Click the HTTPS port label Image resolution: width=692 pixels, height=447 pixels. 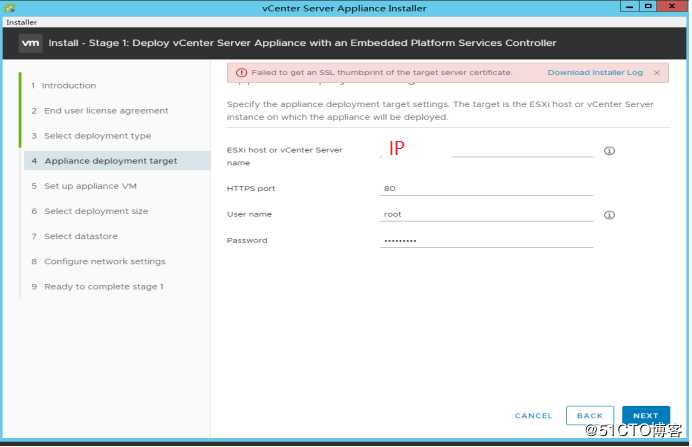pyautogui.click(x=251, y=188)
